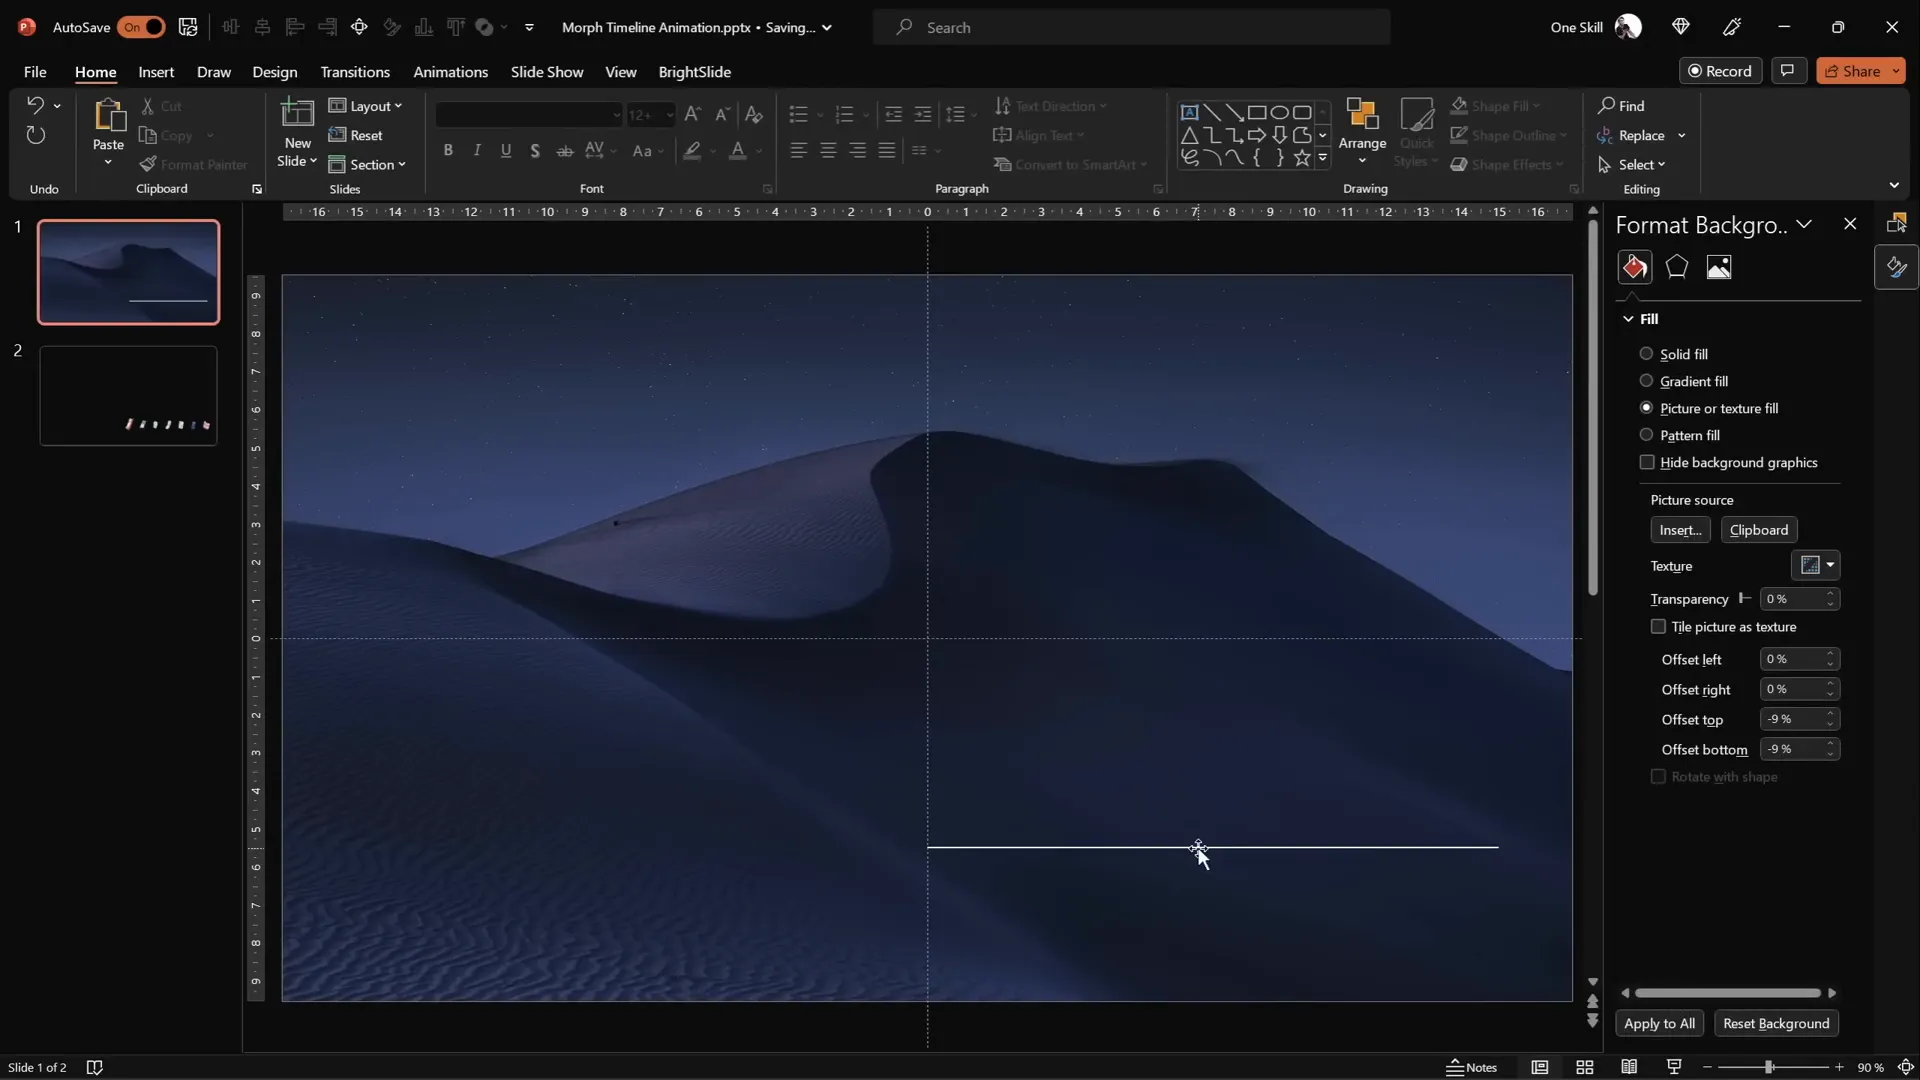Select the Format Painter tool

coord(194,164)
